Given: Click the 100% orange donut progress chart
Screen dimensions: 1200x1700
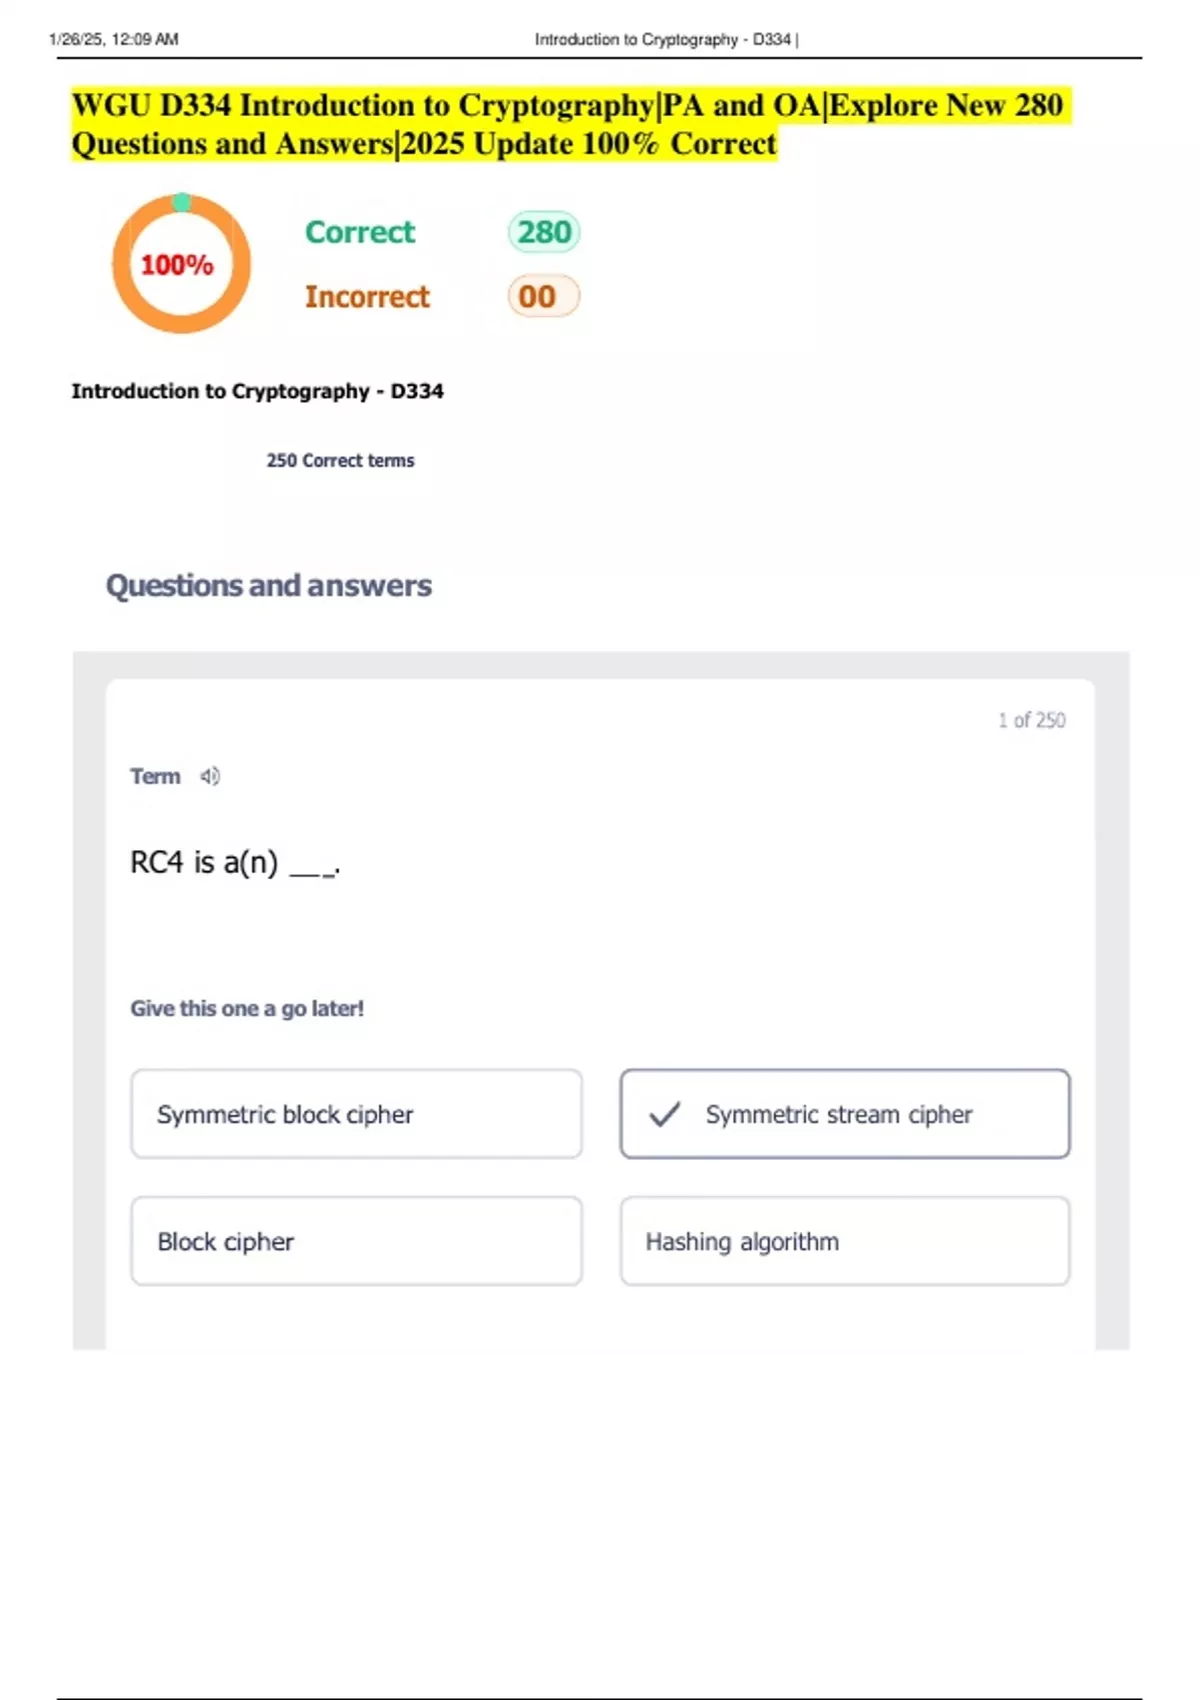Looking at the screenshot, I should [180, 264].
